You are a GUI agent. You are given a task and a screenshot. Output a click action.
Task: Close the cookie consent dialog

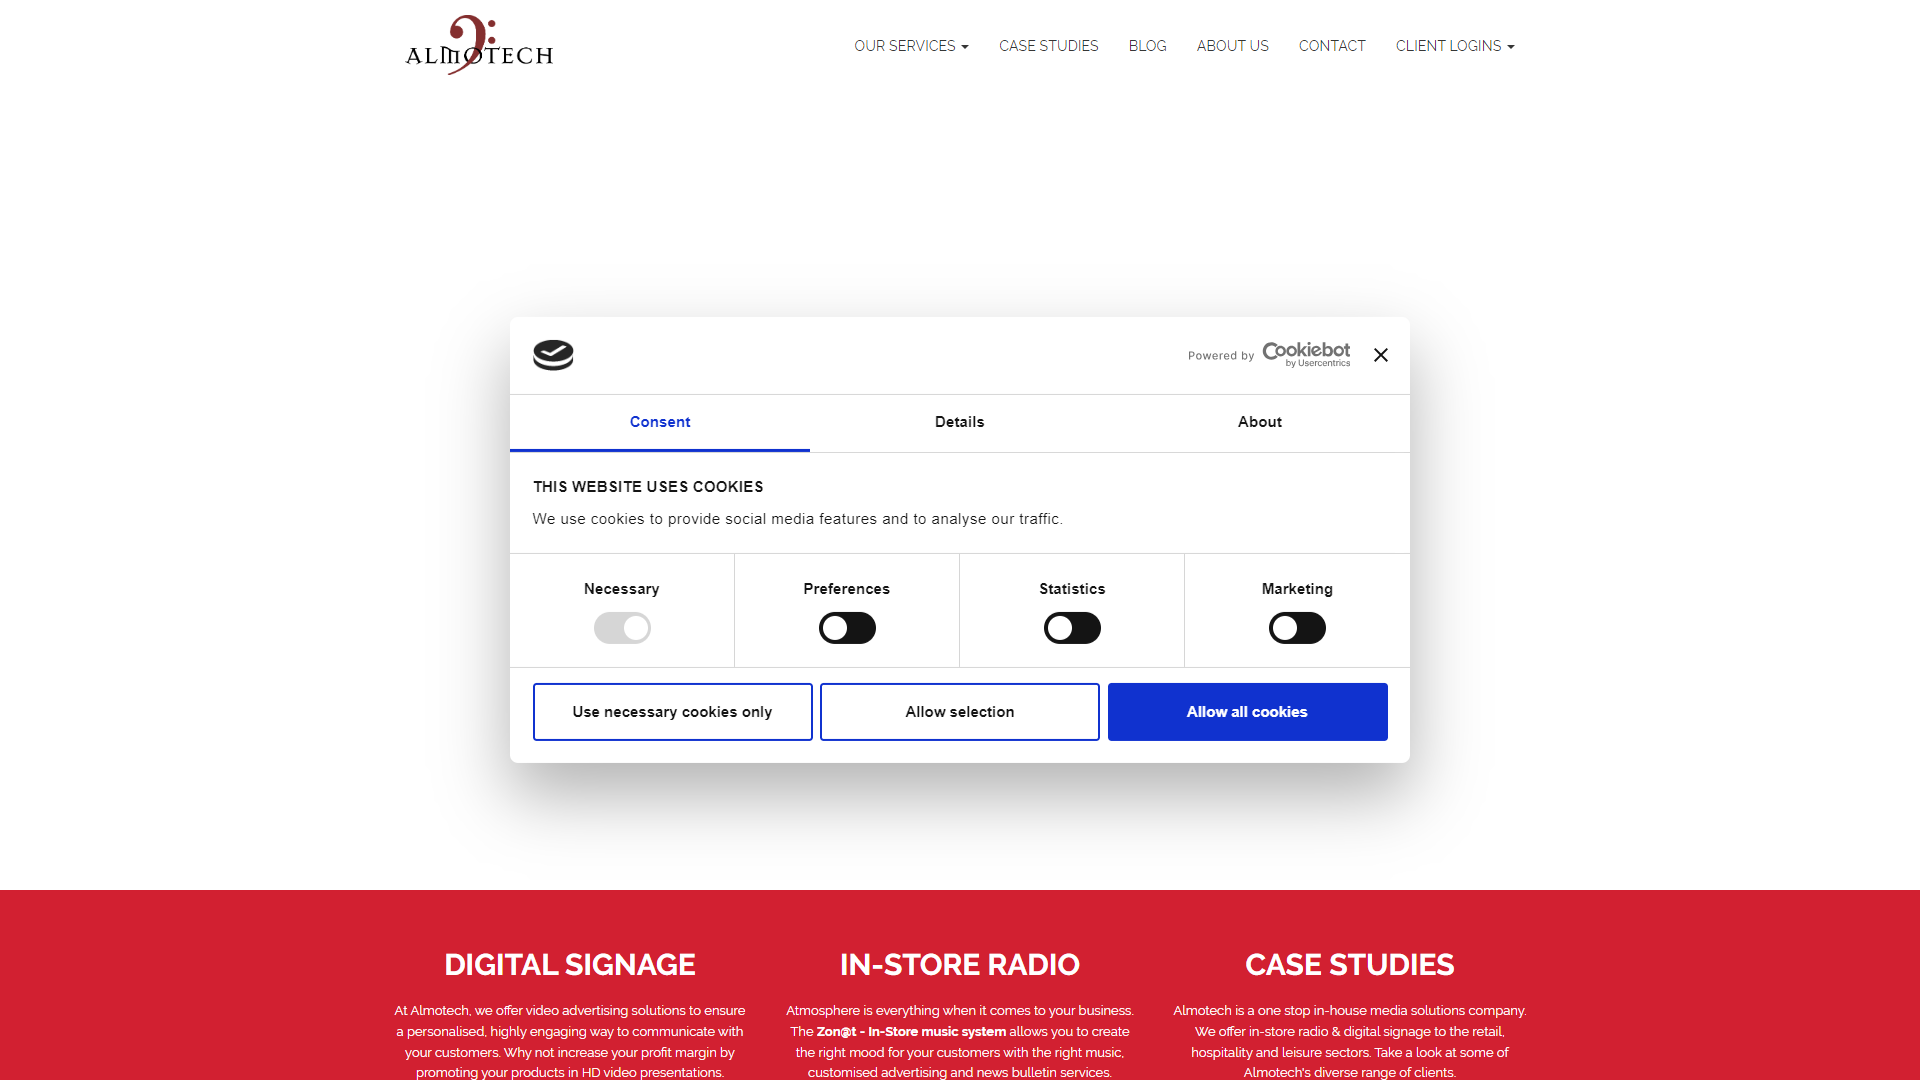tap(1380, 355)
